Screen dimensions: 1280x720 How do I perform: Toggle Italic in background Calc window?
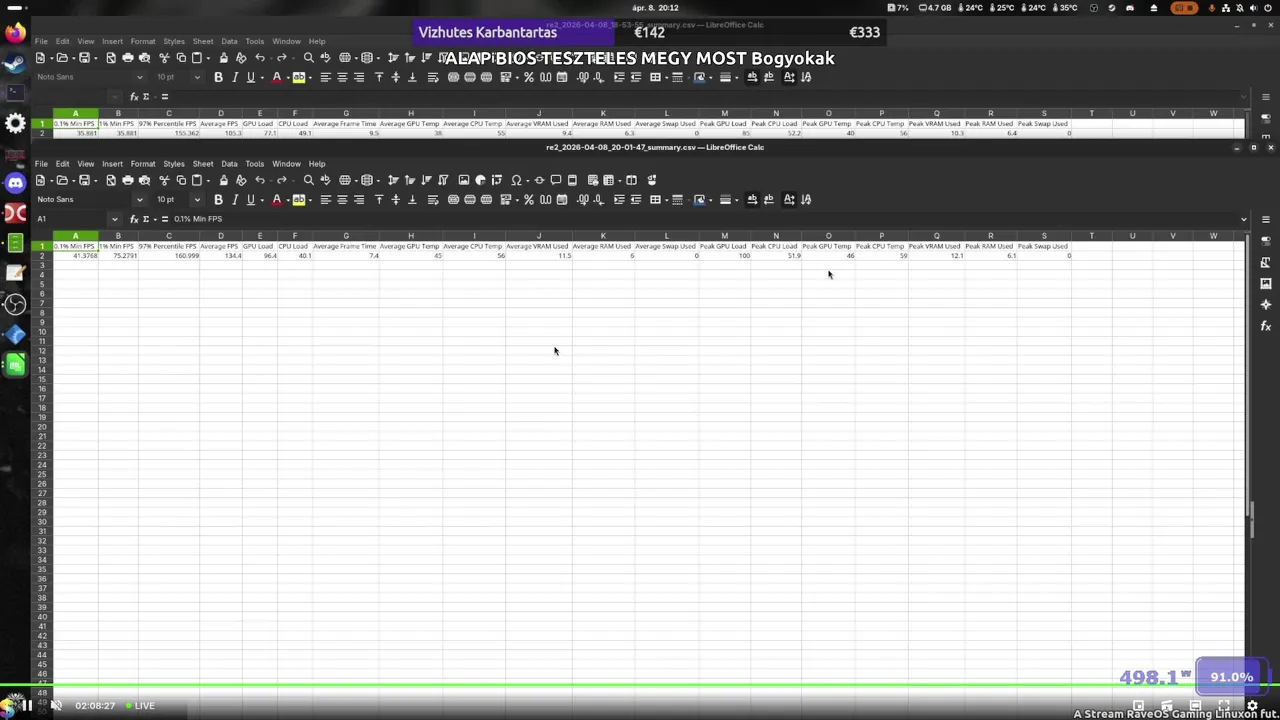point(235,77)
